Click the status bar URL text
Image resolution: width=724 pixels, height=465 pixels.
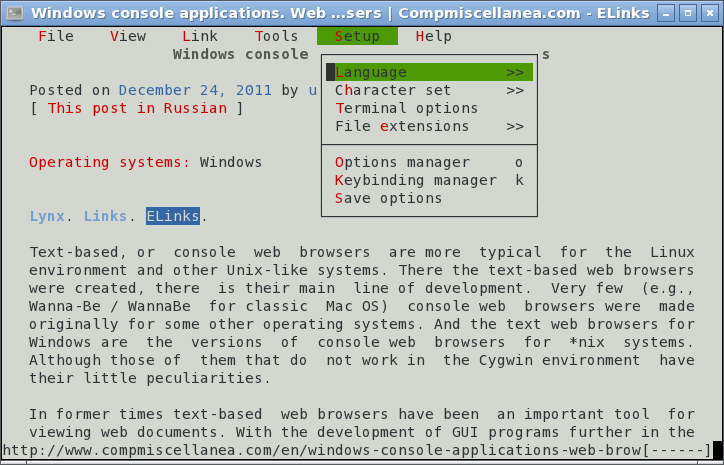[x=322, y=450]
